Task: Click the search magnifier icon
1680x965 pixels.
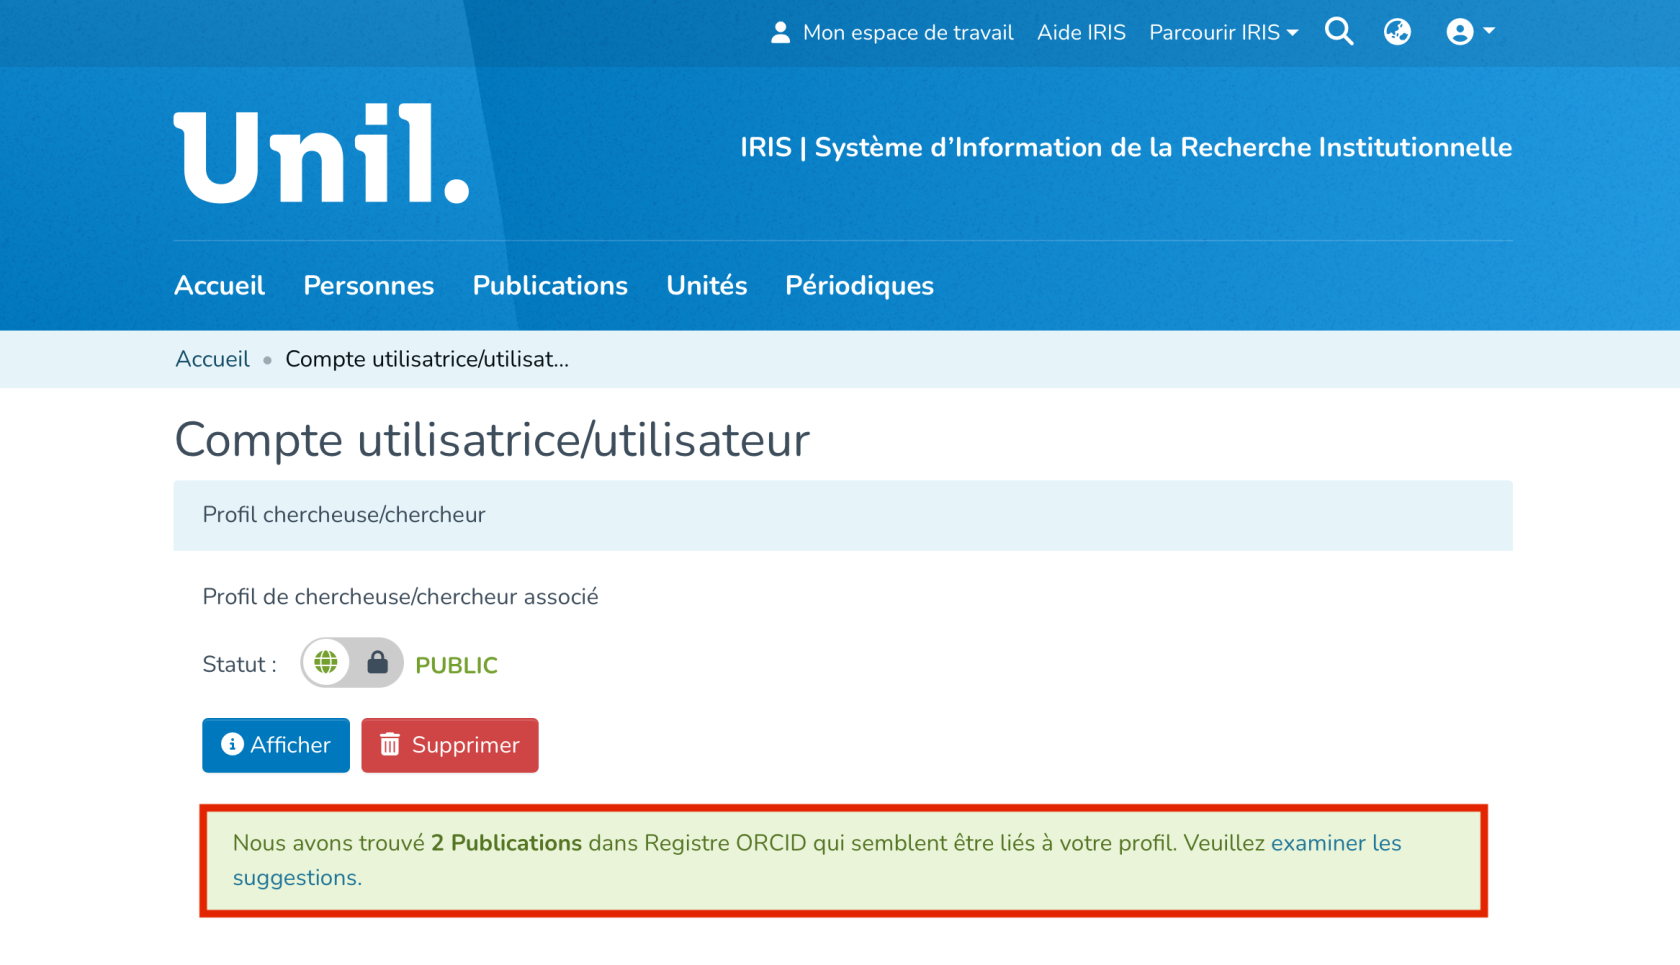Action: pos(1338,32)
